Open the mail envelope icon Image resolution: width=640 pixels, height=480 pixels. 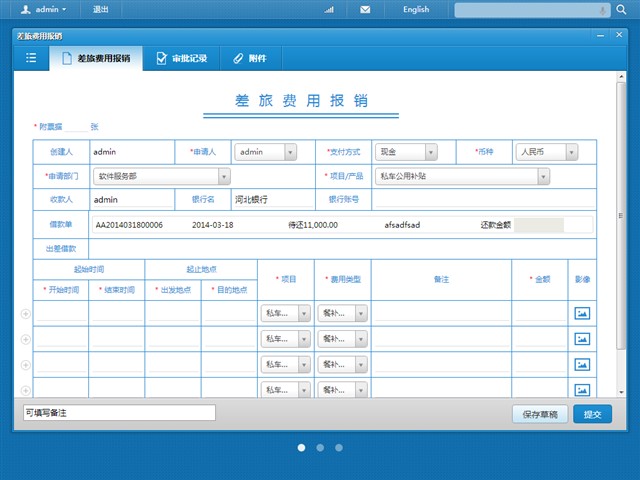[365, 9]
